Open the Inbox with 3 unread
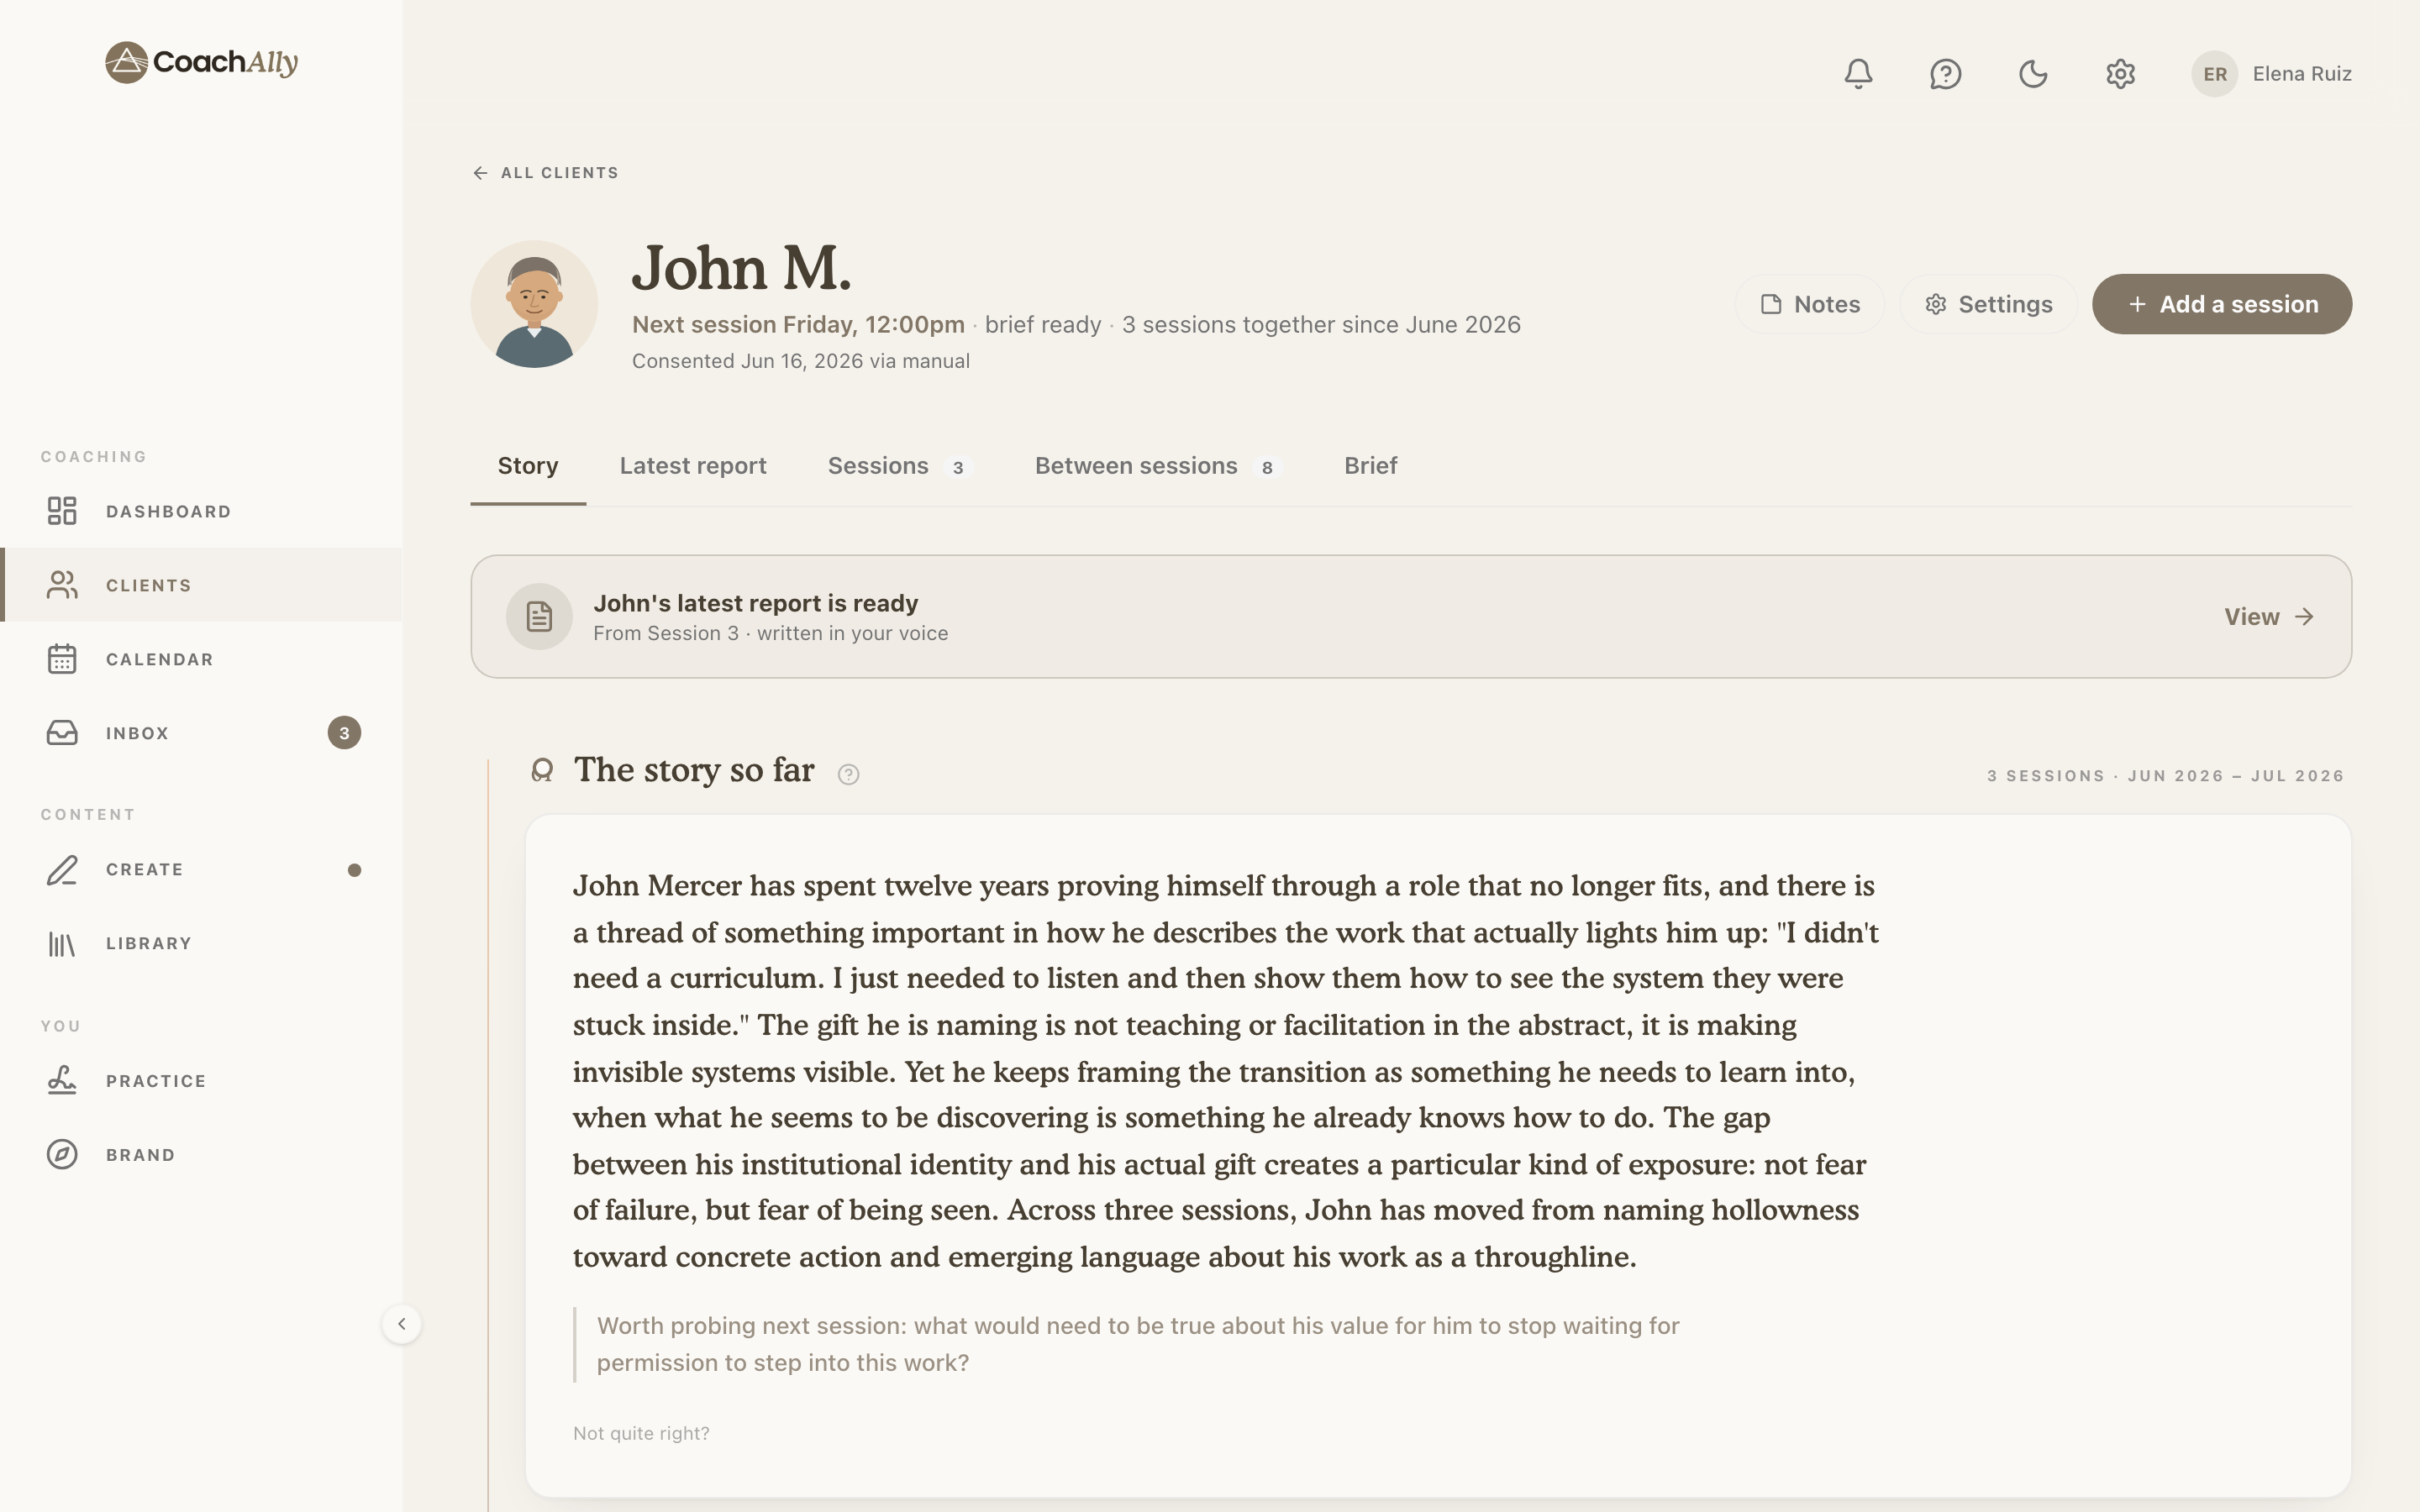Image resolution: width=2420 pixels, height=1512 pixels. [x=201, y=733]
